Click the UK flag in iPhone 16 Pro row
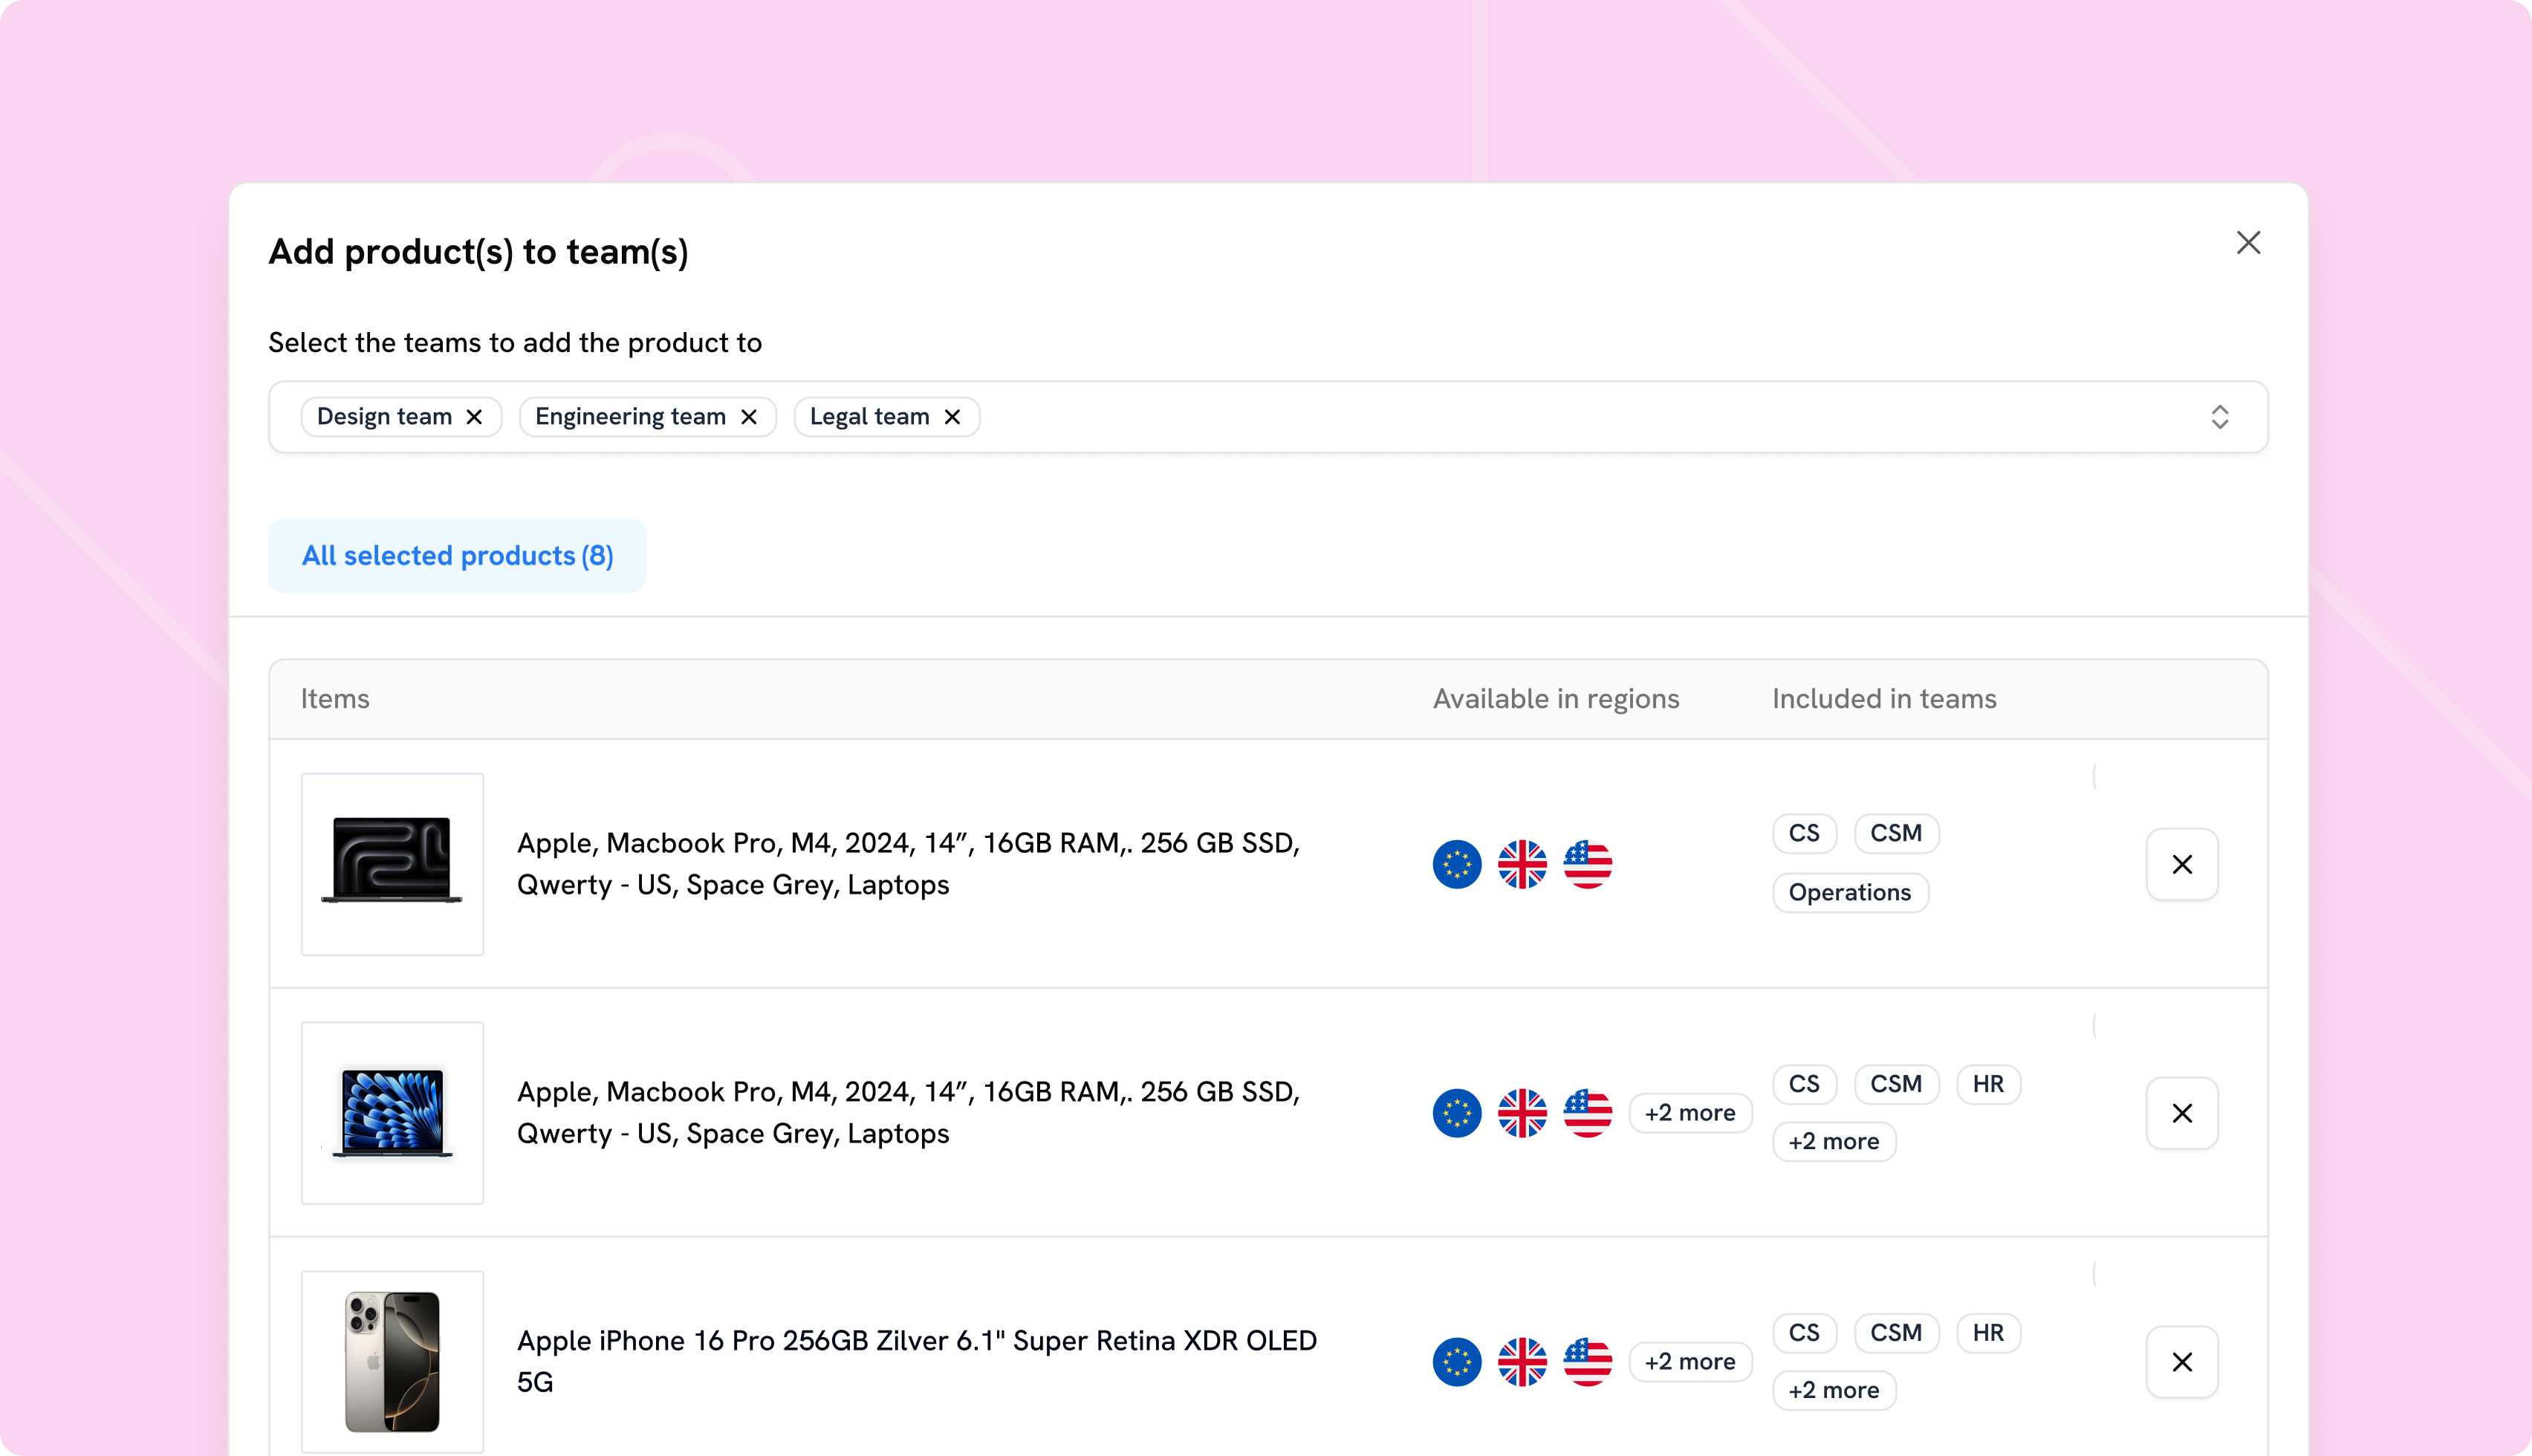Viewport: 2532px width, 1456px height. (1522, 1362)
